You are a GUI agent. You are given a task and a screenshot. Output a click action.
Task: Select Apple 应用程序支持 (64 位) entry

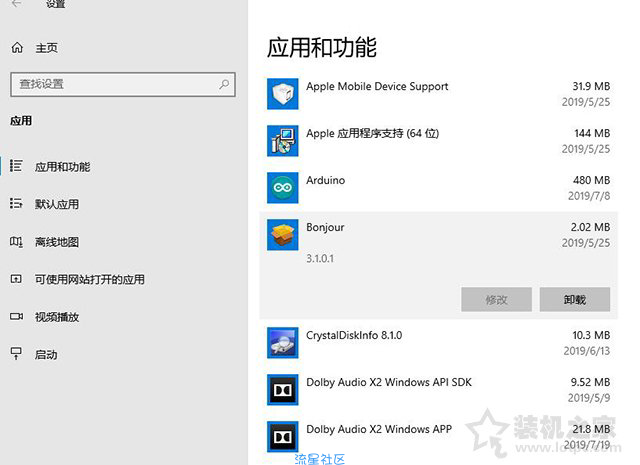[x=438, y=141]
